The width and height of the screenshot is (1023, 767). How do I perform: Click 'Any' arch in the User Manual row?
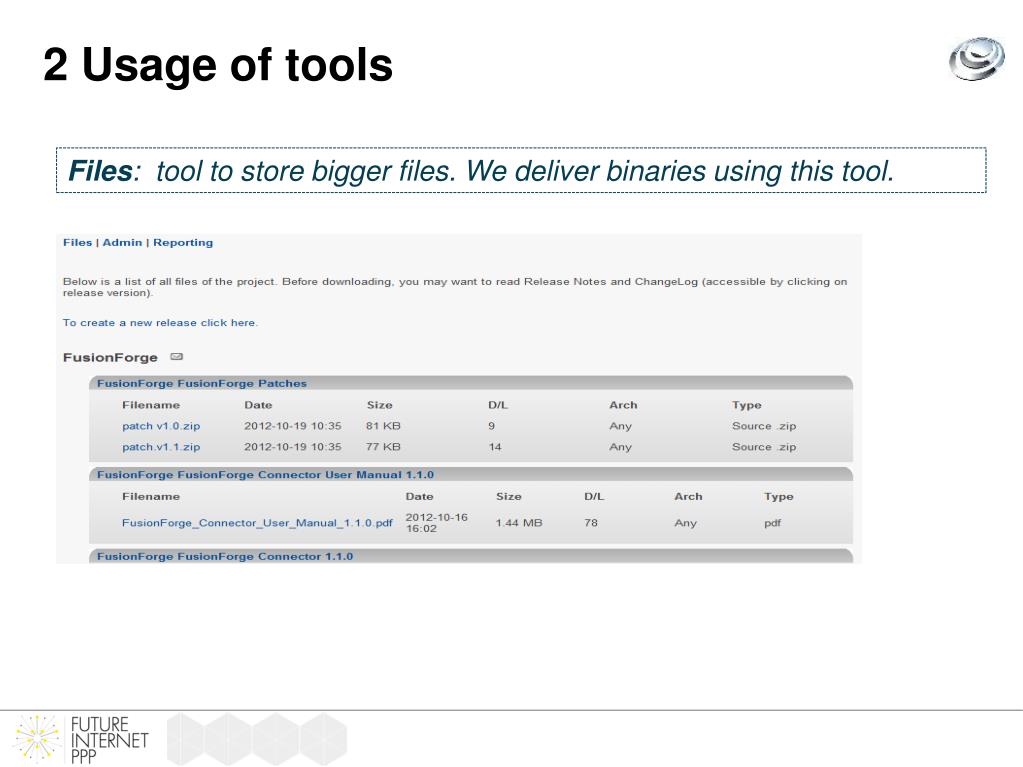click(686, 523)
